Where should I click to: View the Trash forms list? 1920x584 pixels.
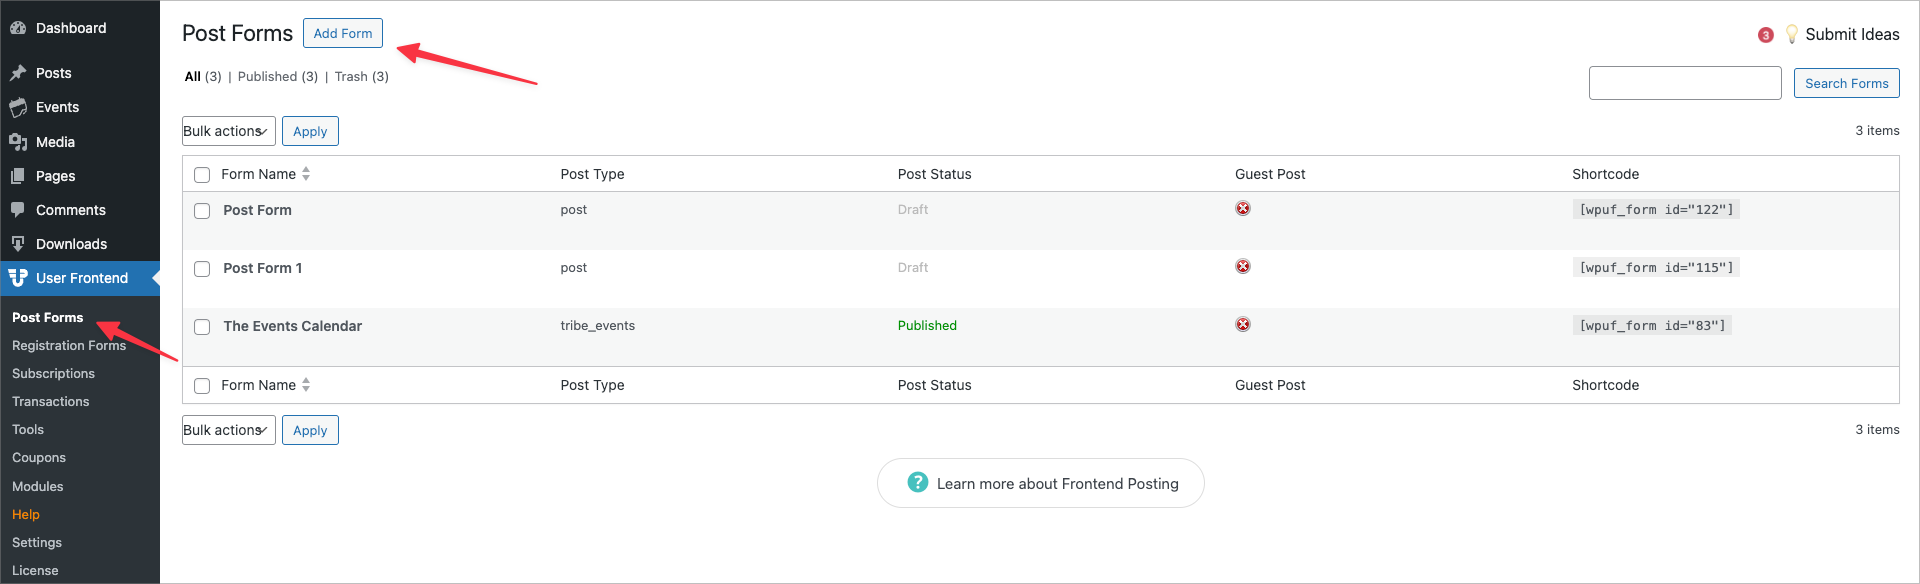coord(350,76)
